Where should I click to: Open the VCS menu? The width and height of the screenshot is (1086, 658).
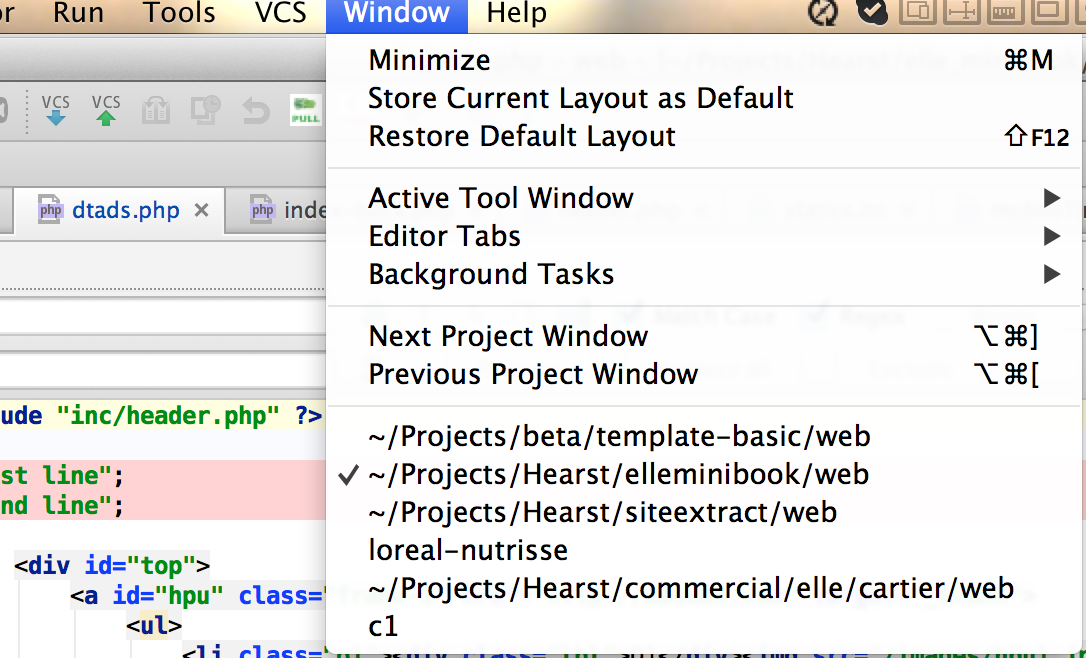coord(281,14)
